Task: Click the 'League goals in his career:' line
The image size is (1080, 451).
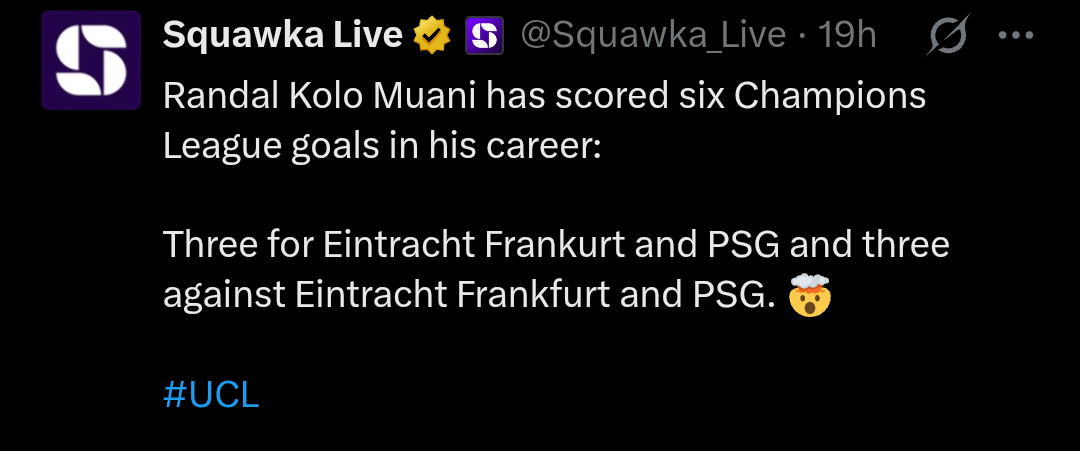Action: tap(382, 147)
